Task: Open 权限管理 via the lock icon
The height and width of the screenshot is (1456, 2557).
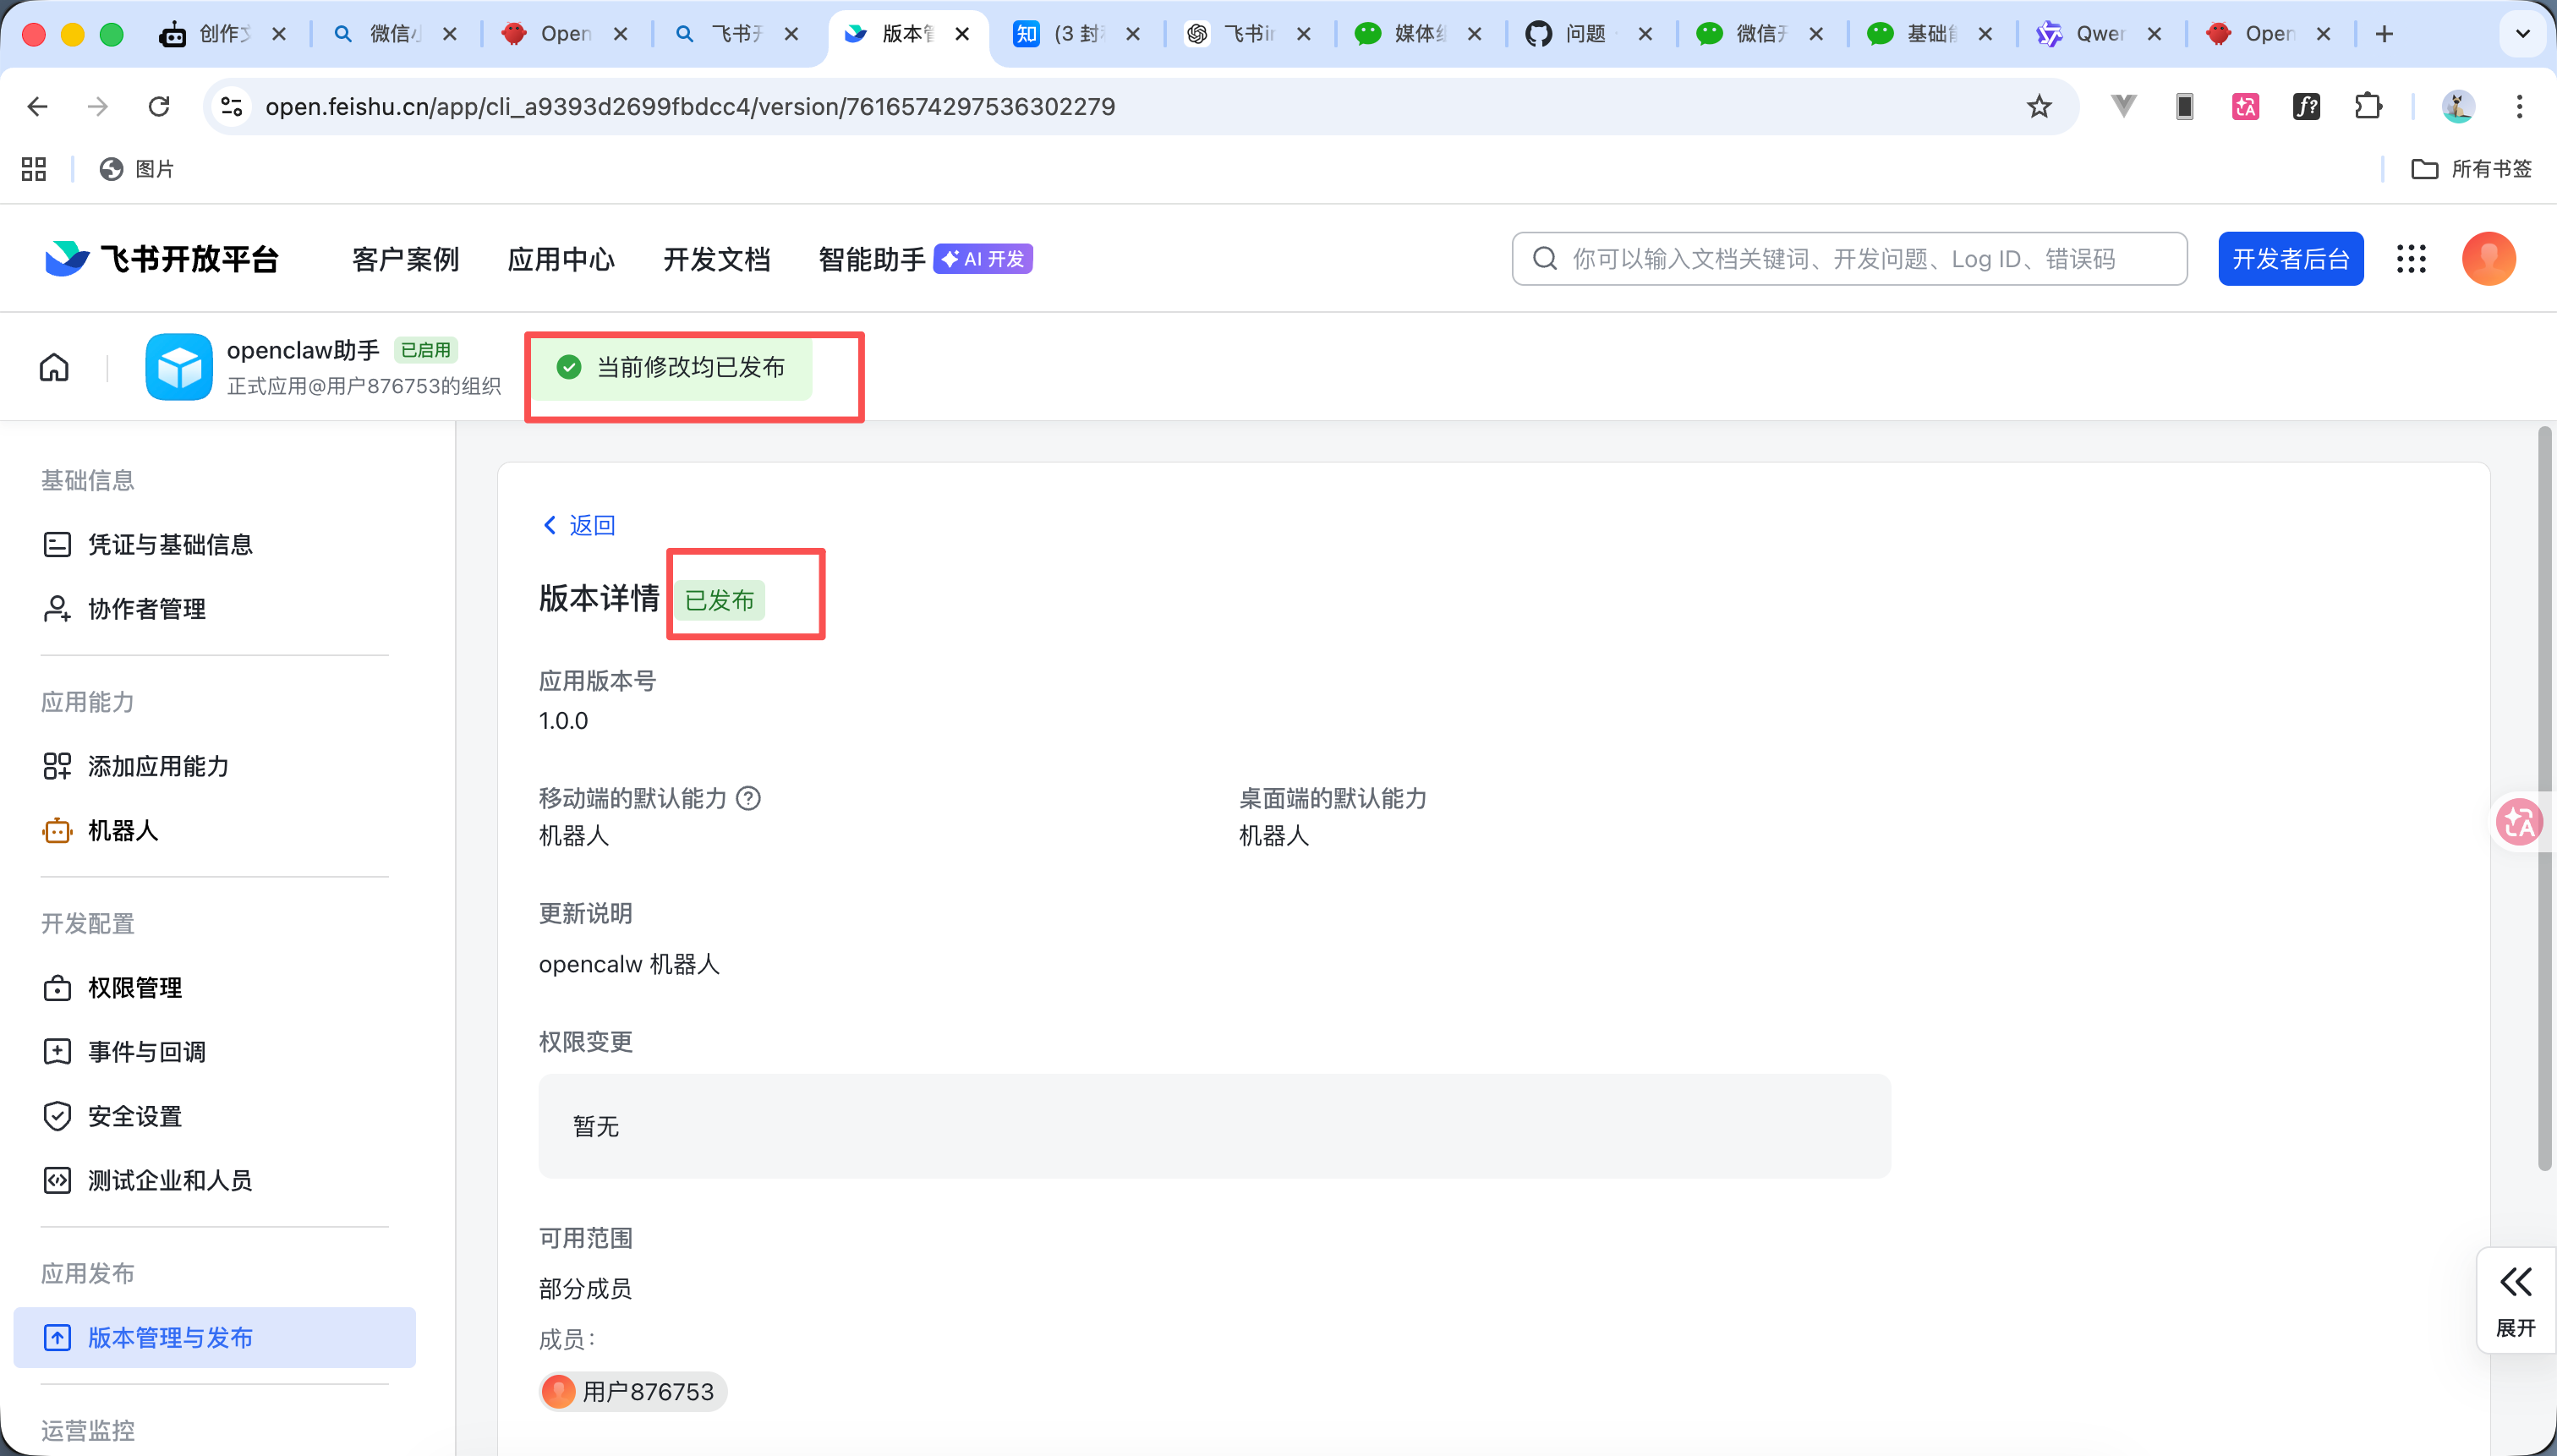Action: coord(57,988)
